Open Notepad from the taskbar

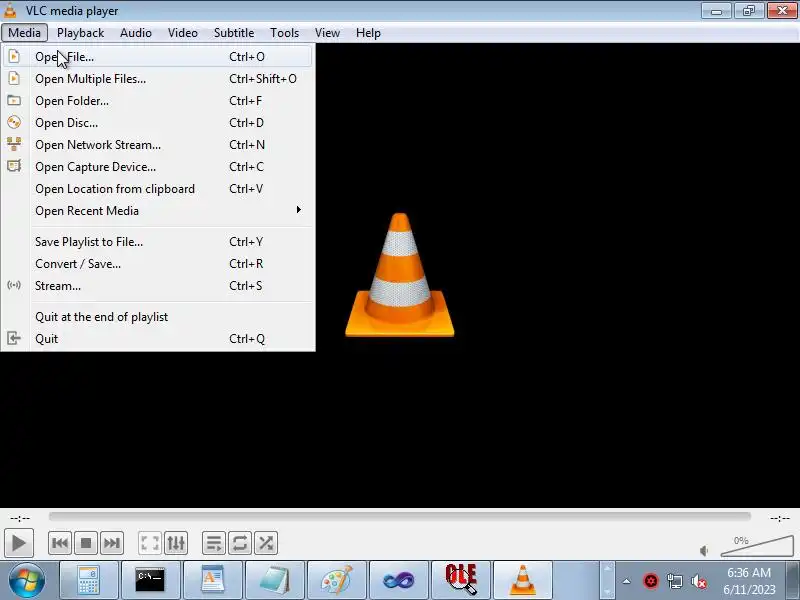tap(274, 581)
